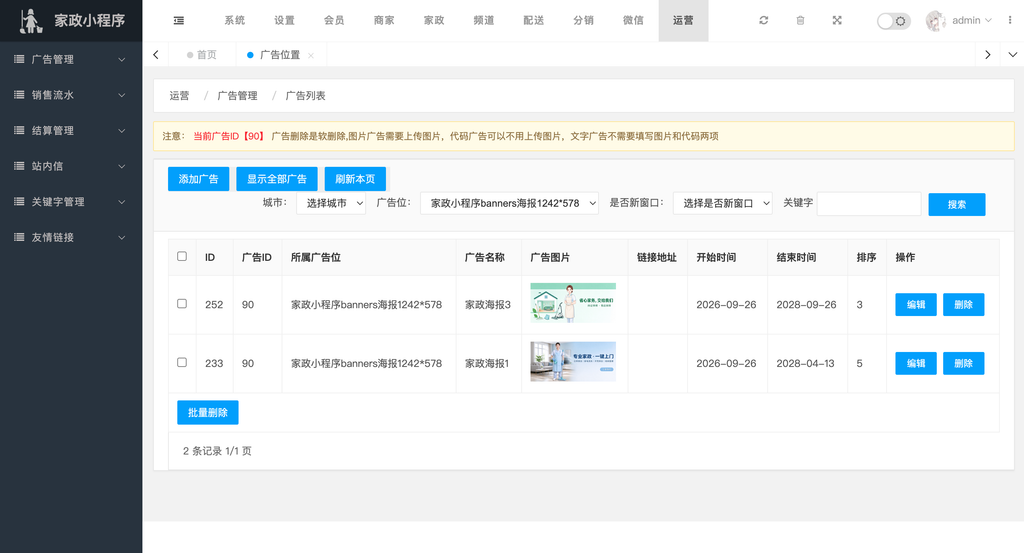Open the 频道 top menu
Viewport: 1024px width, 553px height.
click(x=484, y=21)
